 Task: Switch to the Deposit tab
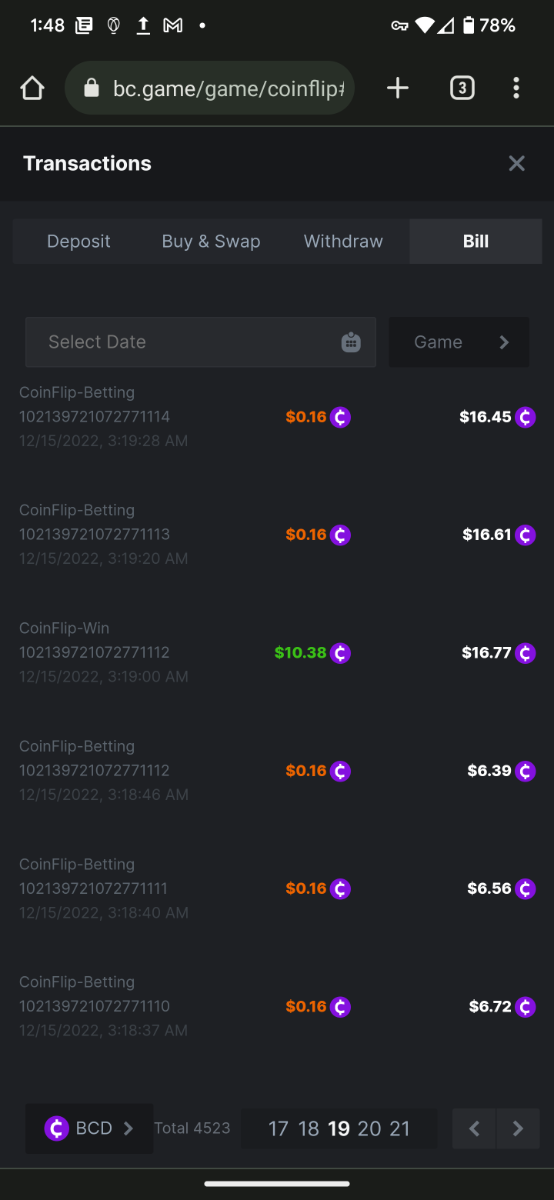point(79,241)
